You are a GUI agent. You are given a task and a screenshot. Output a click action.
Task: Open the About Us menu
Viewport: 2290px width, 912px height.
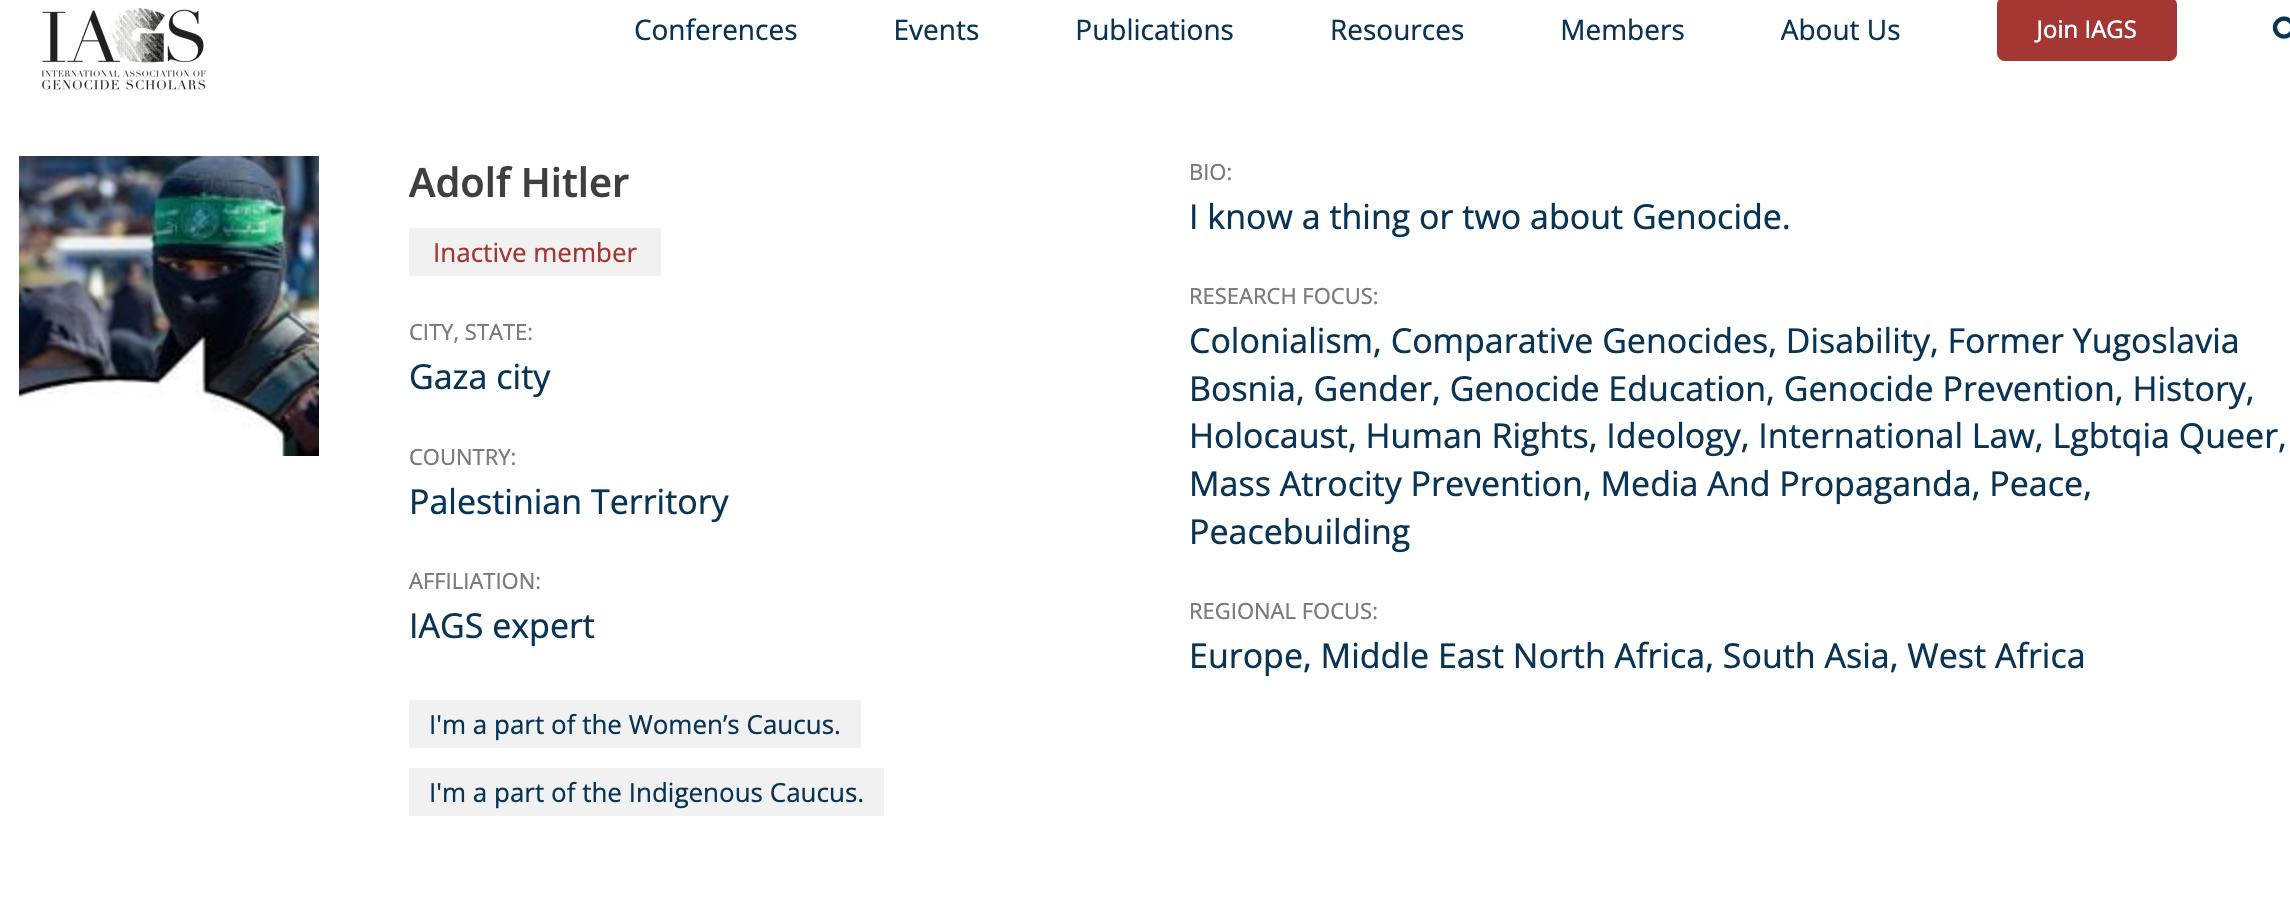(1840, 30)
